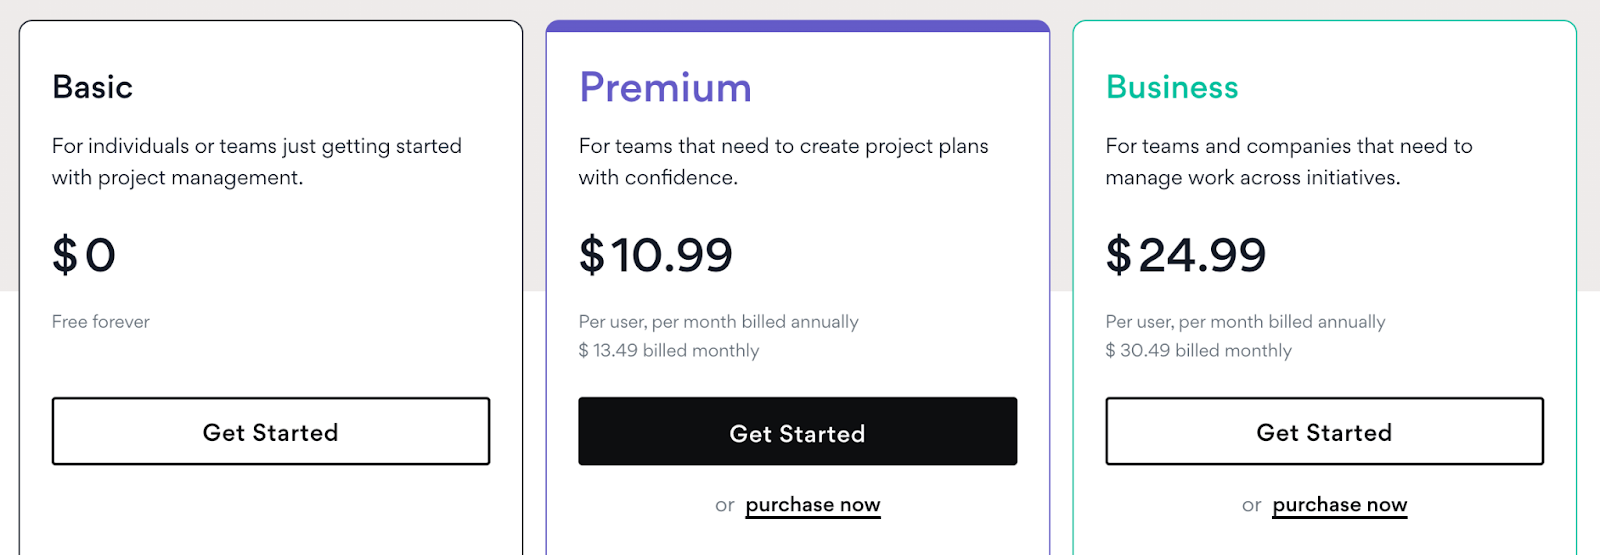
Task: Click the purple bar atop the Premium card
Action: 797,26
